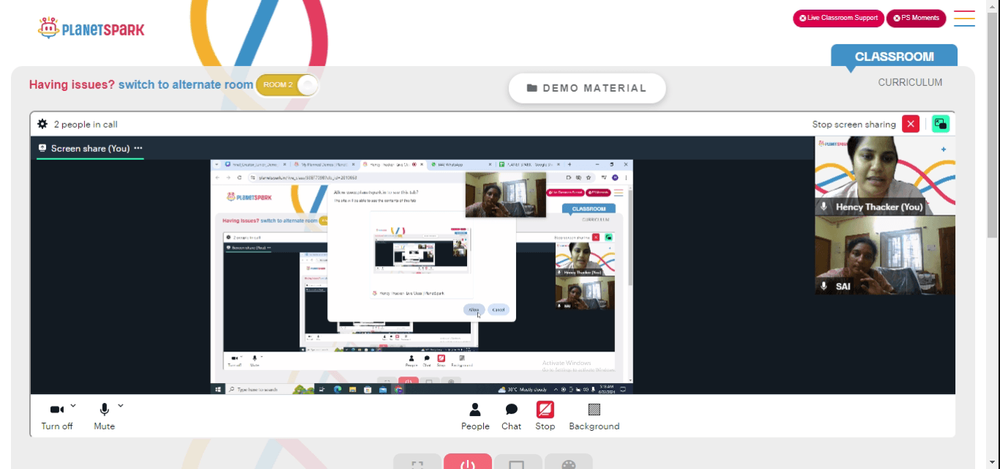Stop screen sharing with red X button
The width and height of the screenshot is (1000, 469).
click(911, 124)
